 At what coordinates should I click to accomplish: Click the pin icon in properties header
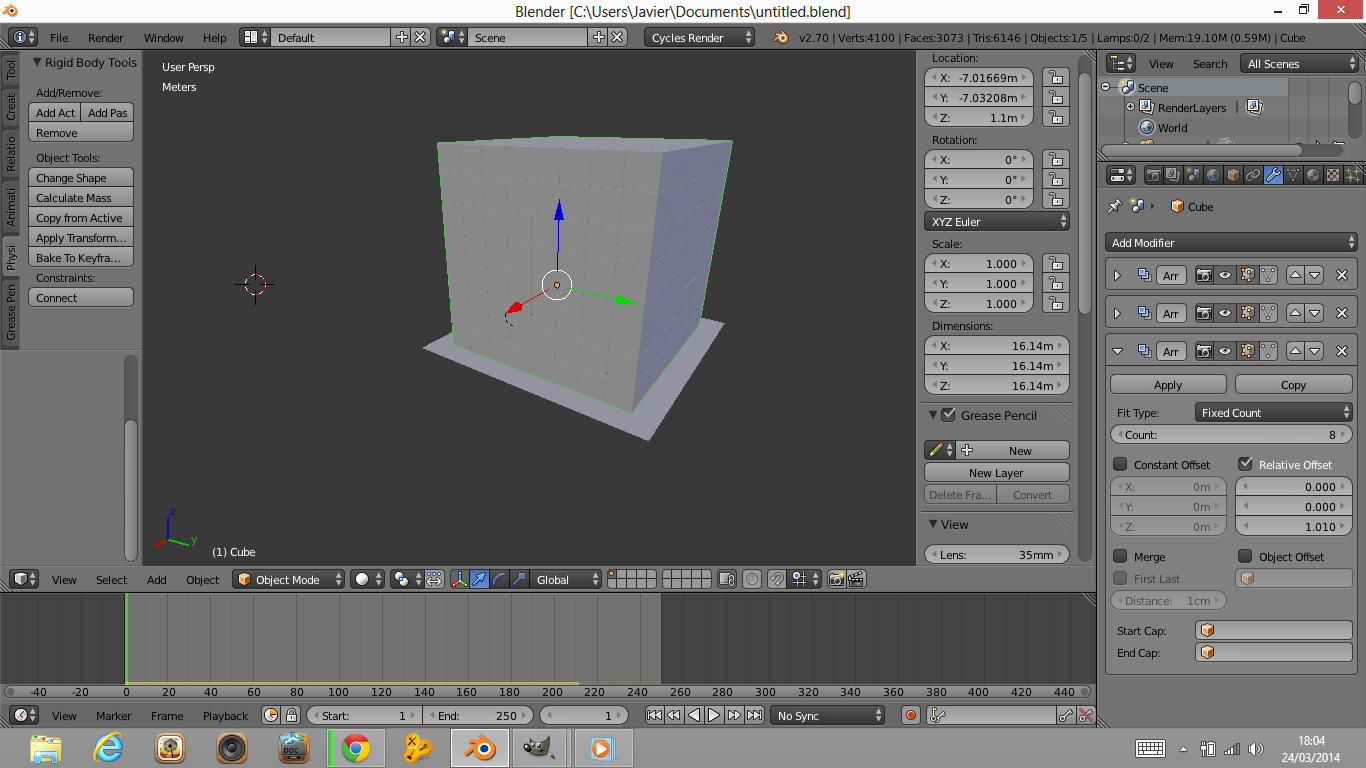point(1114,207)
